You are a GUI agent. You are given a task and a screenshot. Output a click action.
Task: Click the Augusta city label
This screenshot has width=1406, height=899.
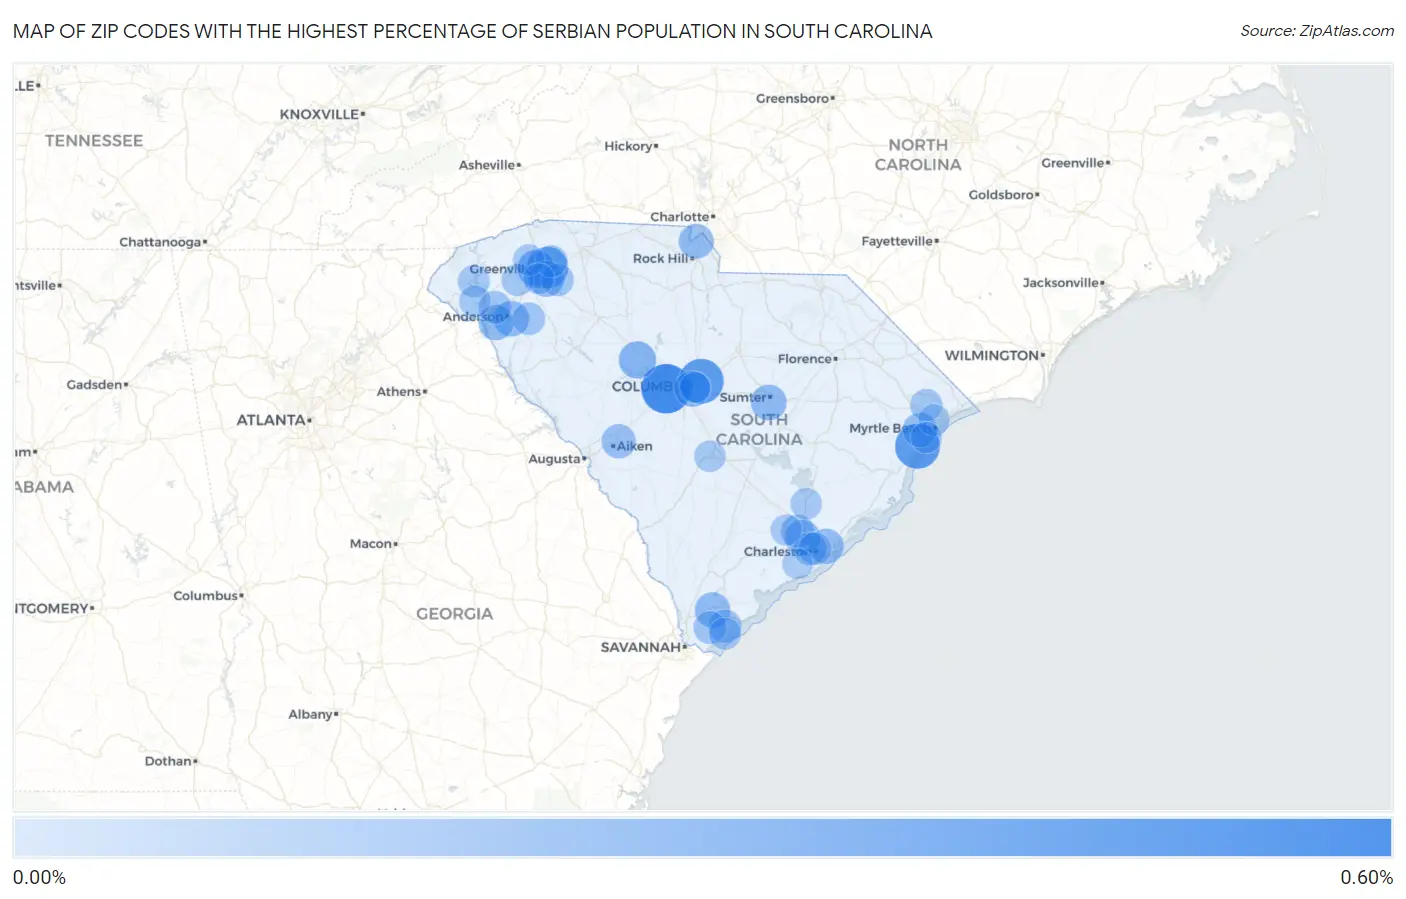(x=558, y=459)
